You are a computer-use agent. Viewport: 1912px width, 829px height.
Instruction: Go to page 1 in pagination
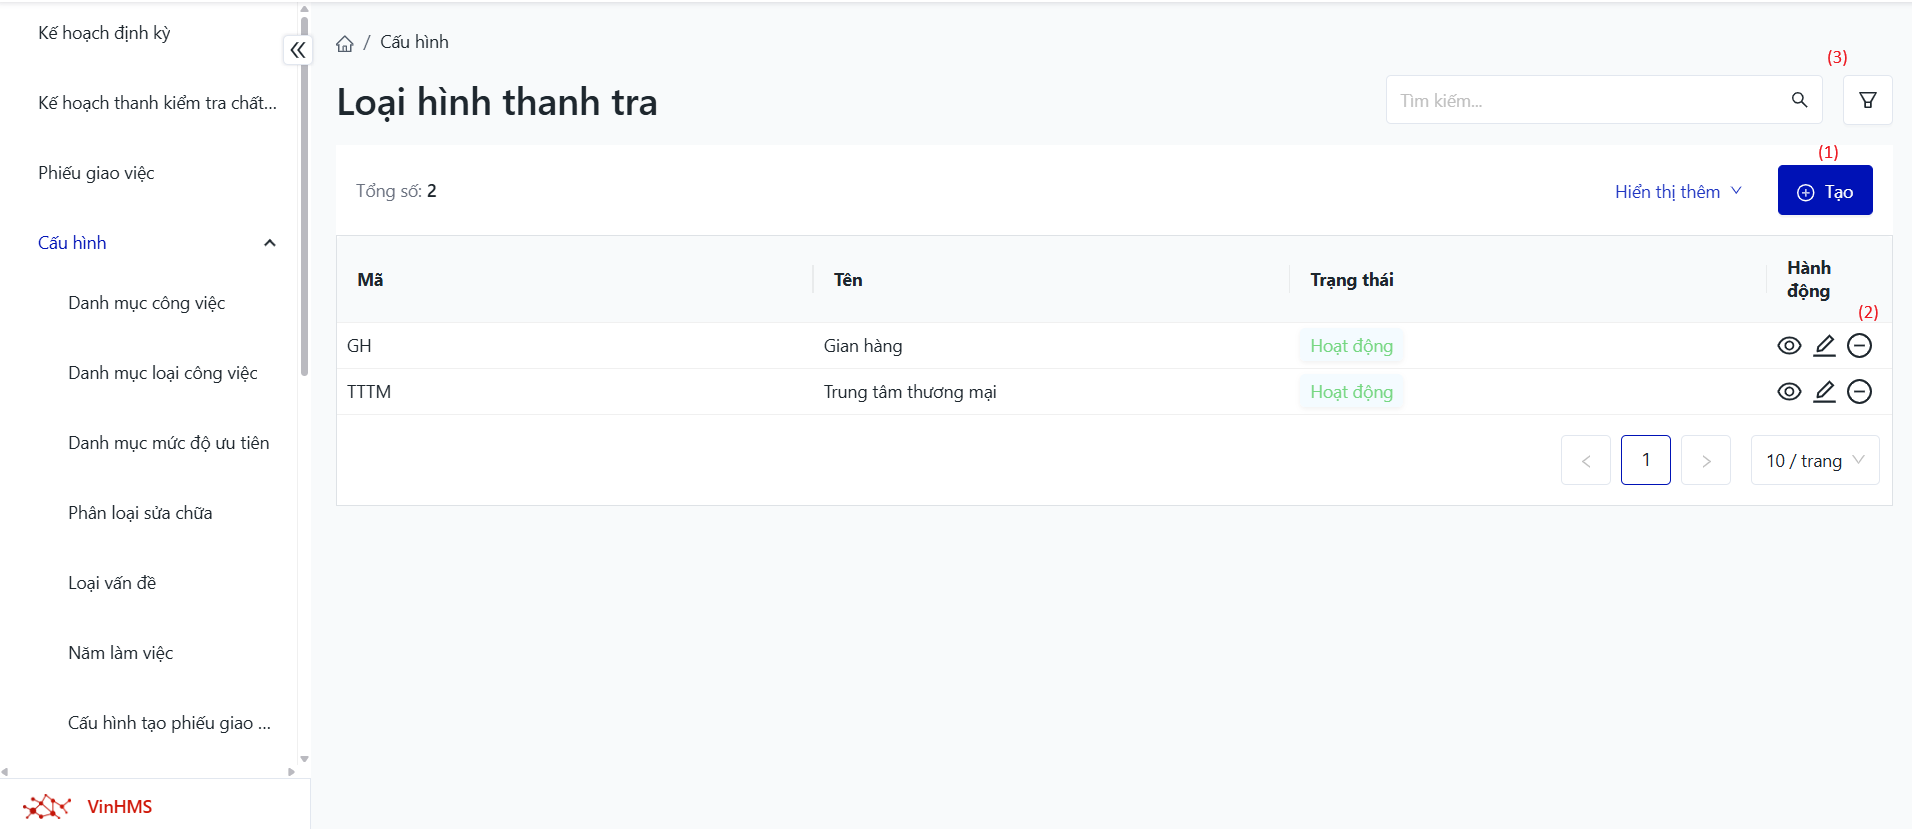point(1645,460)
